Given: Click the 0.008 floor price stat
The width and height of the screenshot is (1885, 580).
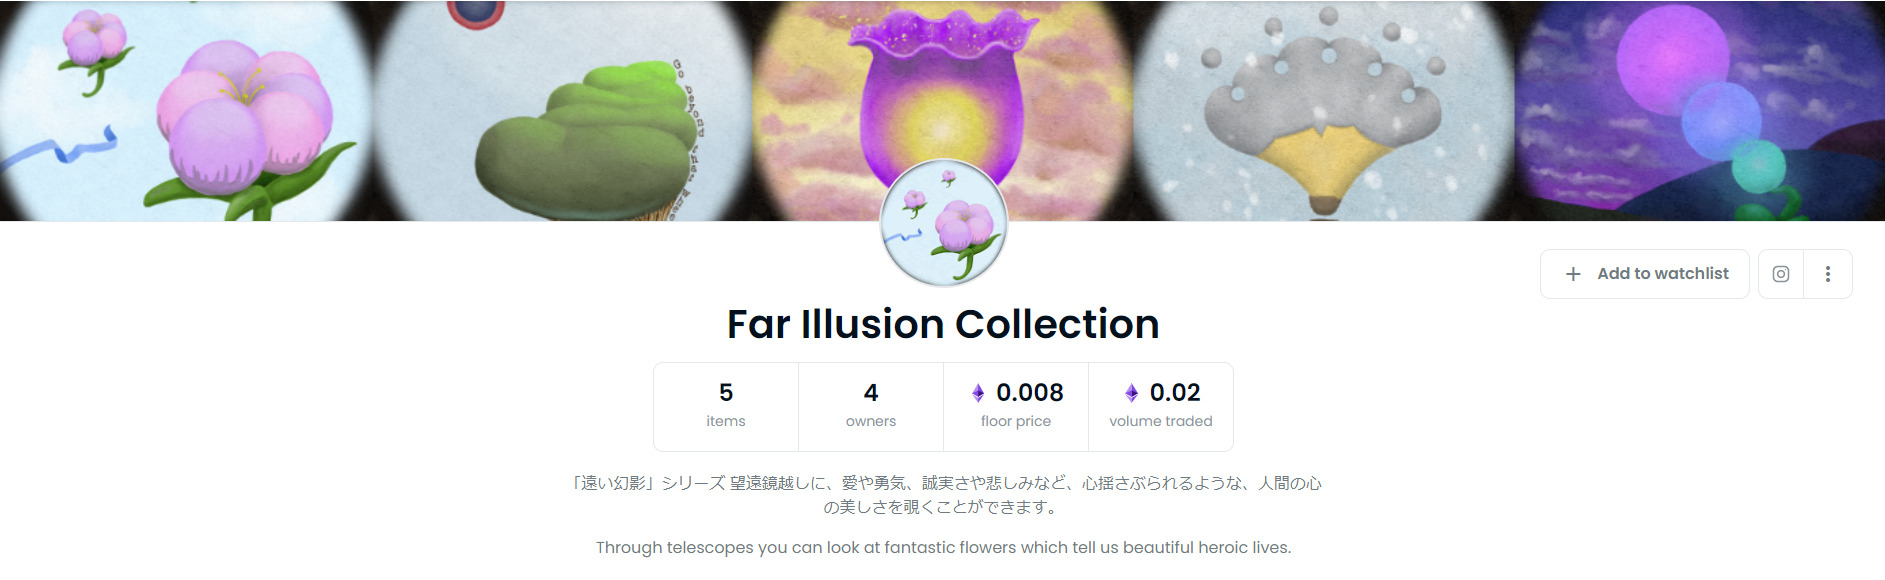Looking at the screenshot, I should click(1016, 407).
